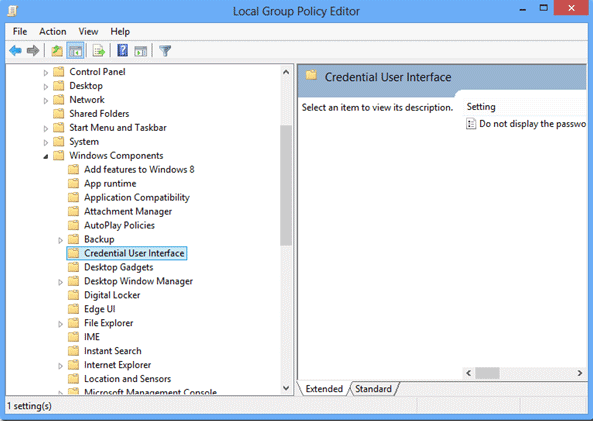
Task: Switch to the Standard tab
Action: point(373,388)
